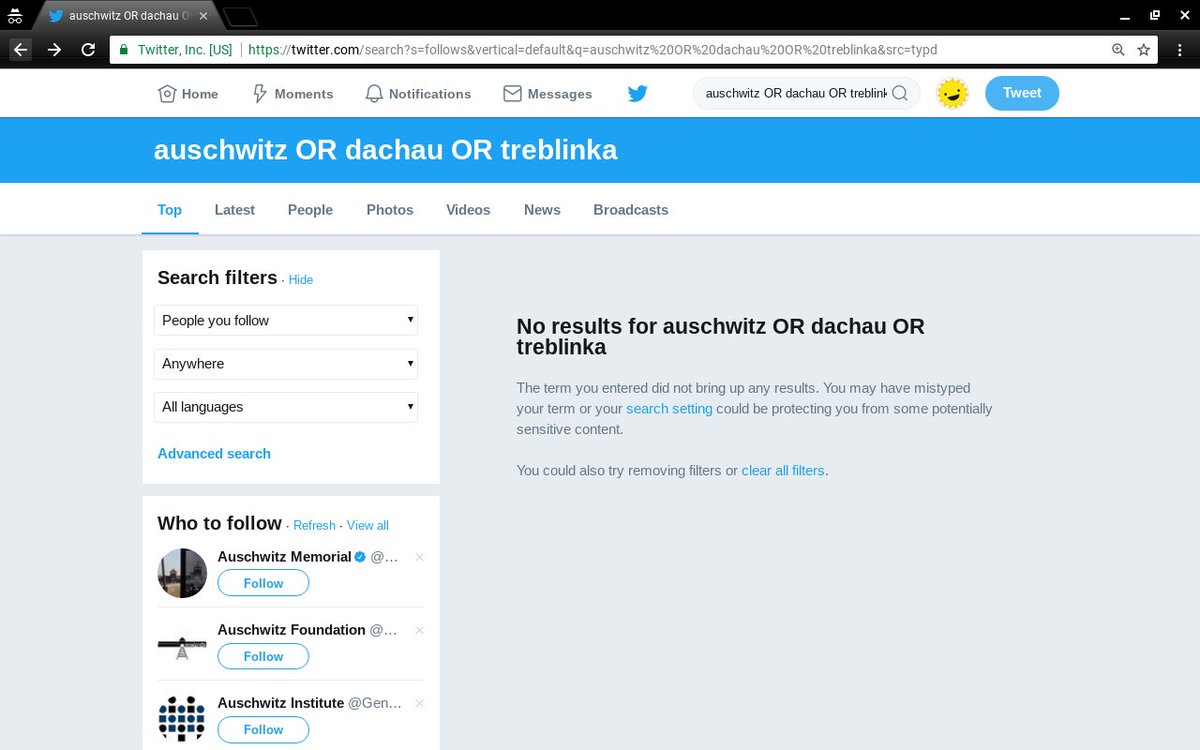
Task: Open the Auschwitz Foundation name link
Action: click(x=291, y=630)
